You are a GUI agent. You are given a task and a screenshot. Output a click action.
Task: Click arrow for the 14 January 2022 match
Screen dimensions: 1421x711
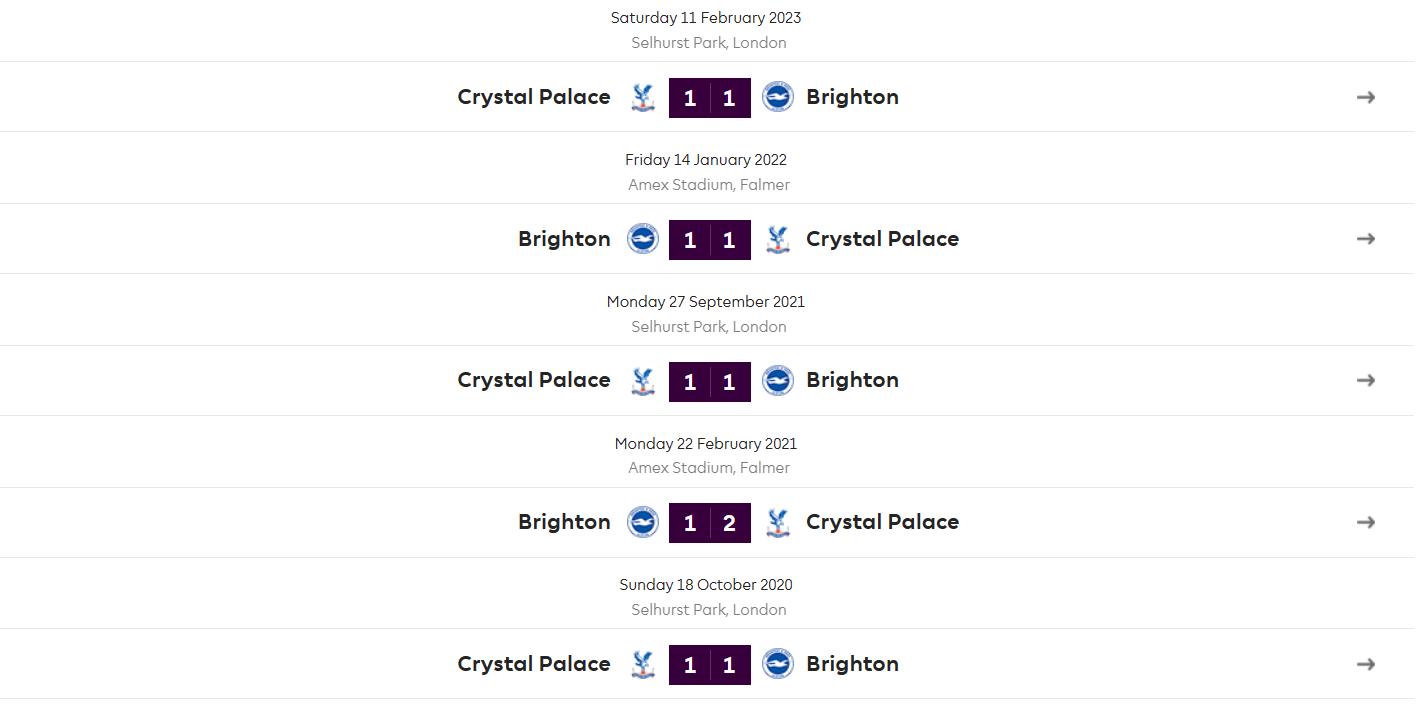click(x=1366, y=239)
